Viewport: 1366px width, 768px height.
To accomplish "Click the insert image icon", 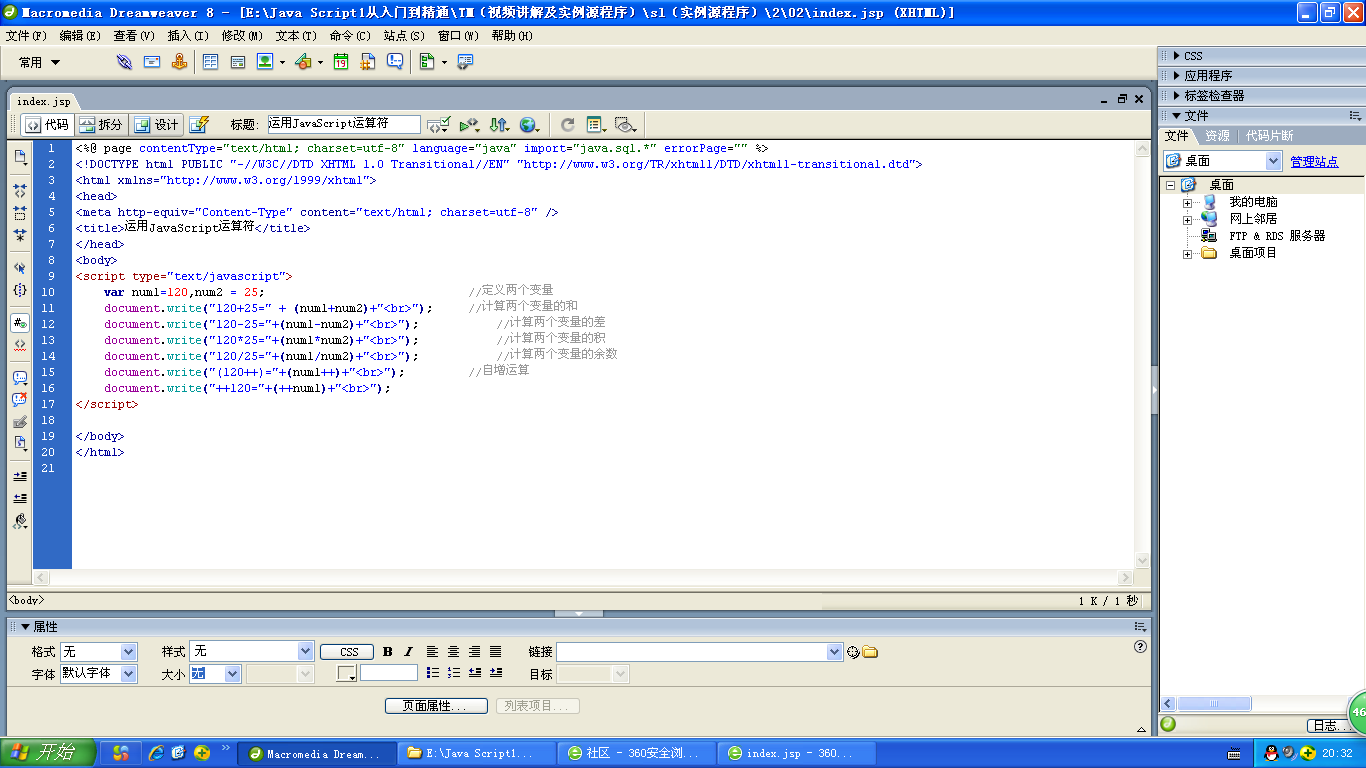I will point(265,62).
